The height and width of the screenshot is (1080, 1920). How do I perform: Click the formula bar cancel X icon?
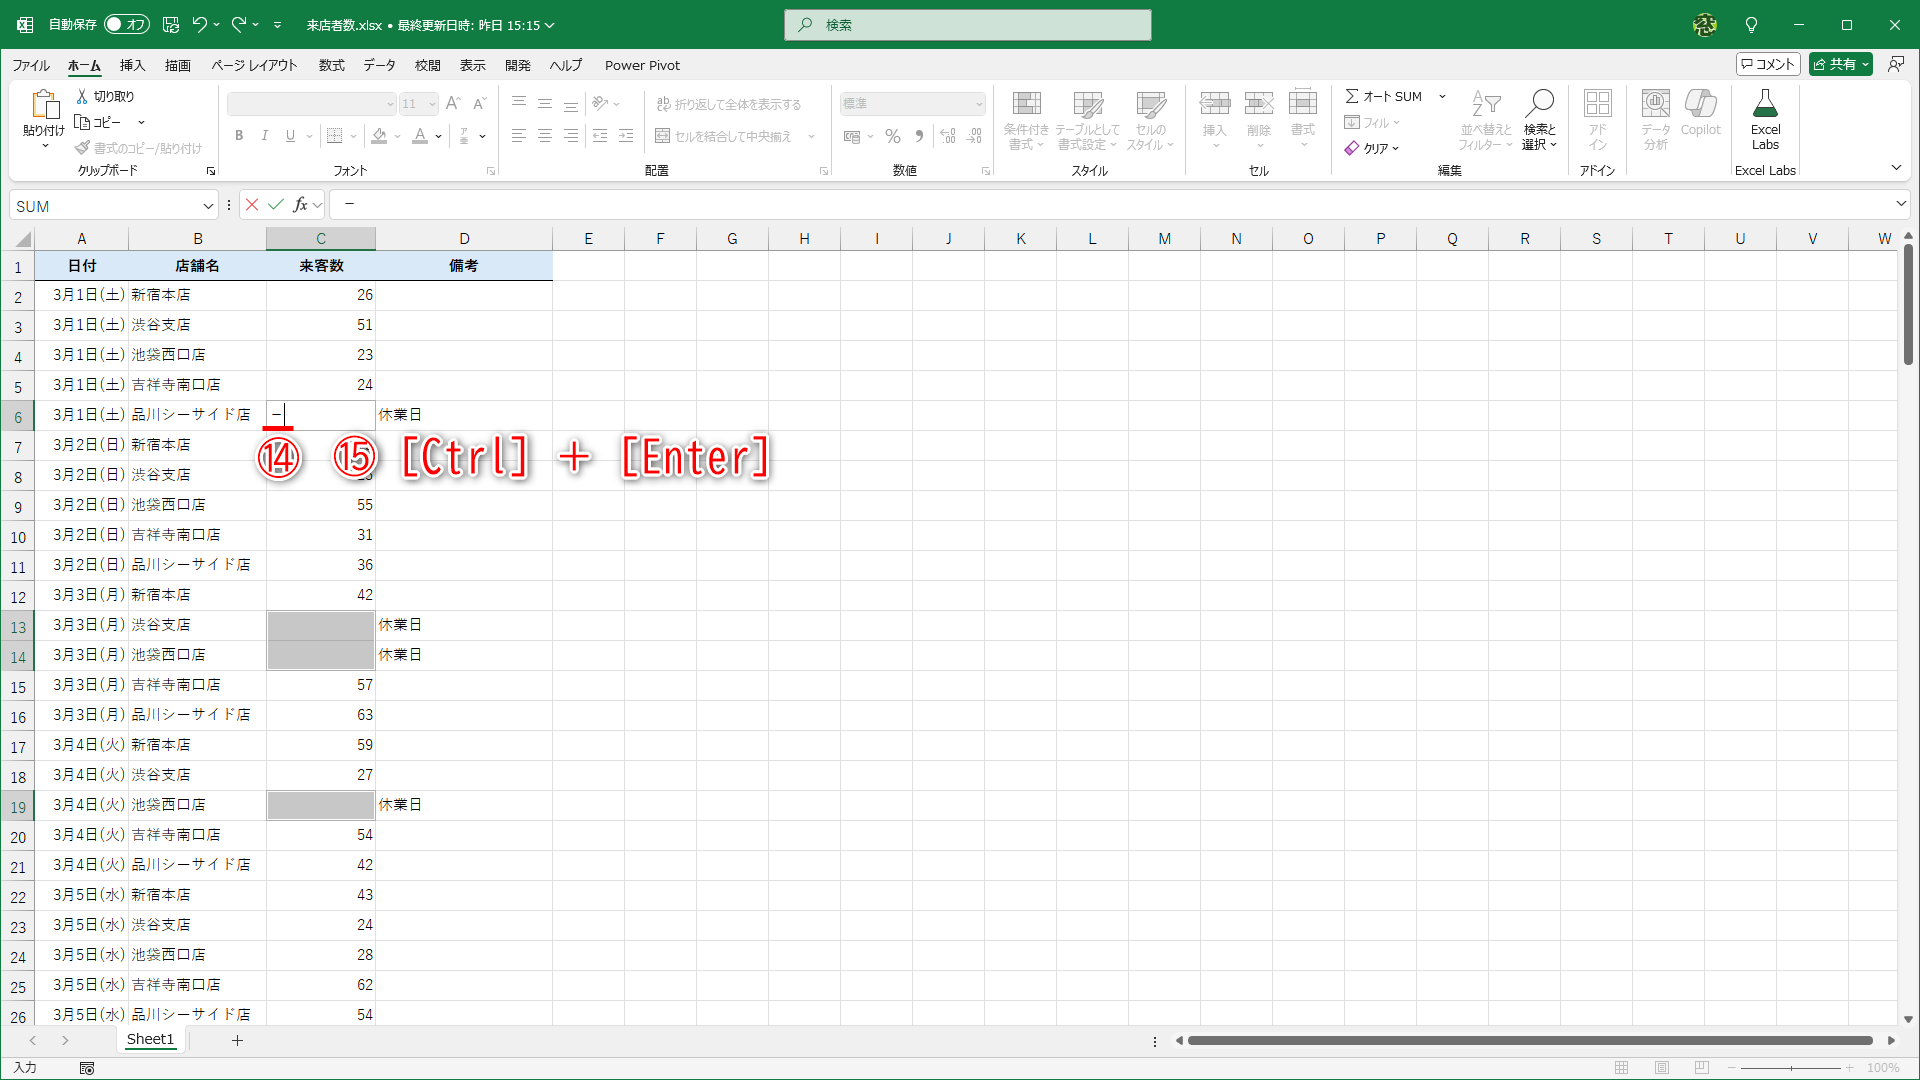(252, 205)
